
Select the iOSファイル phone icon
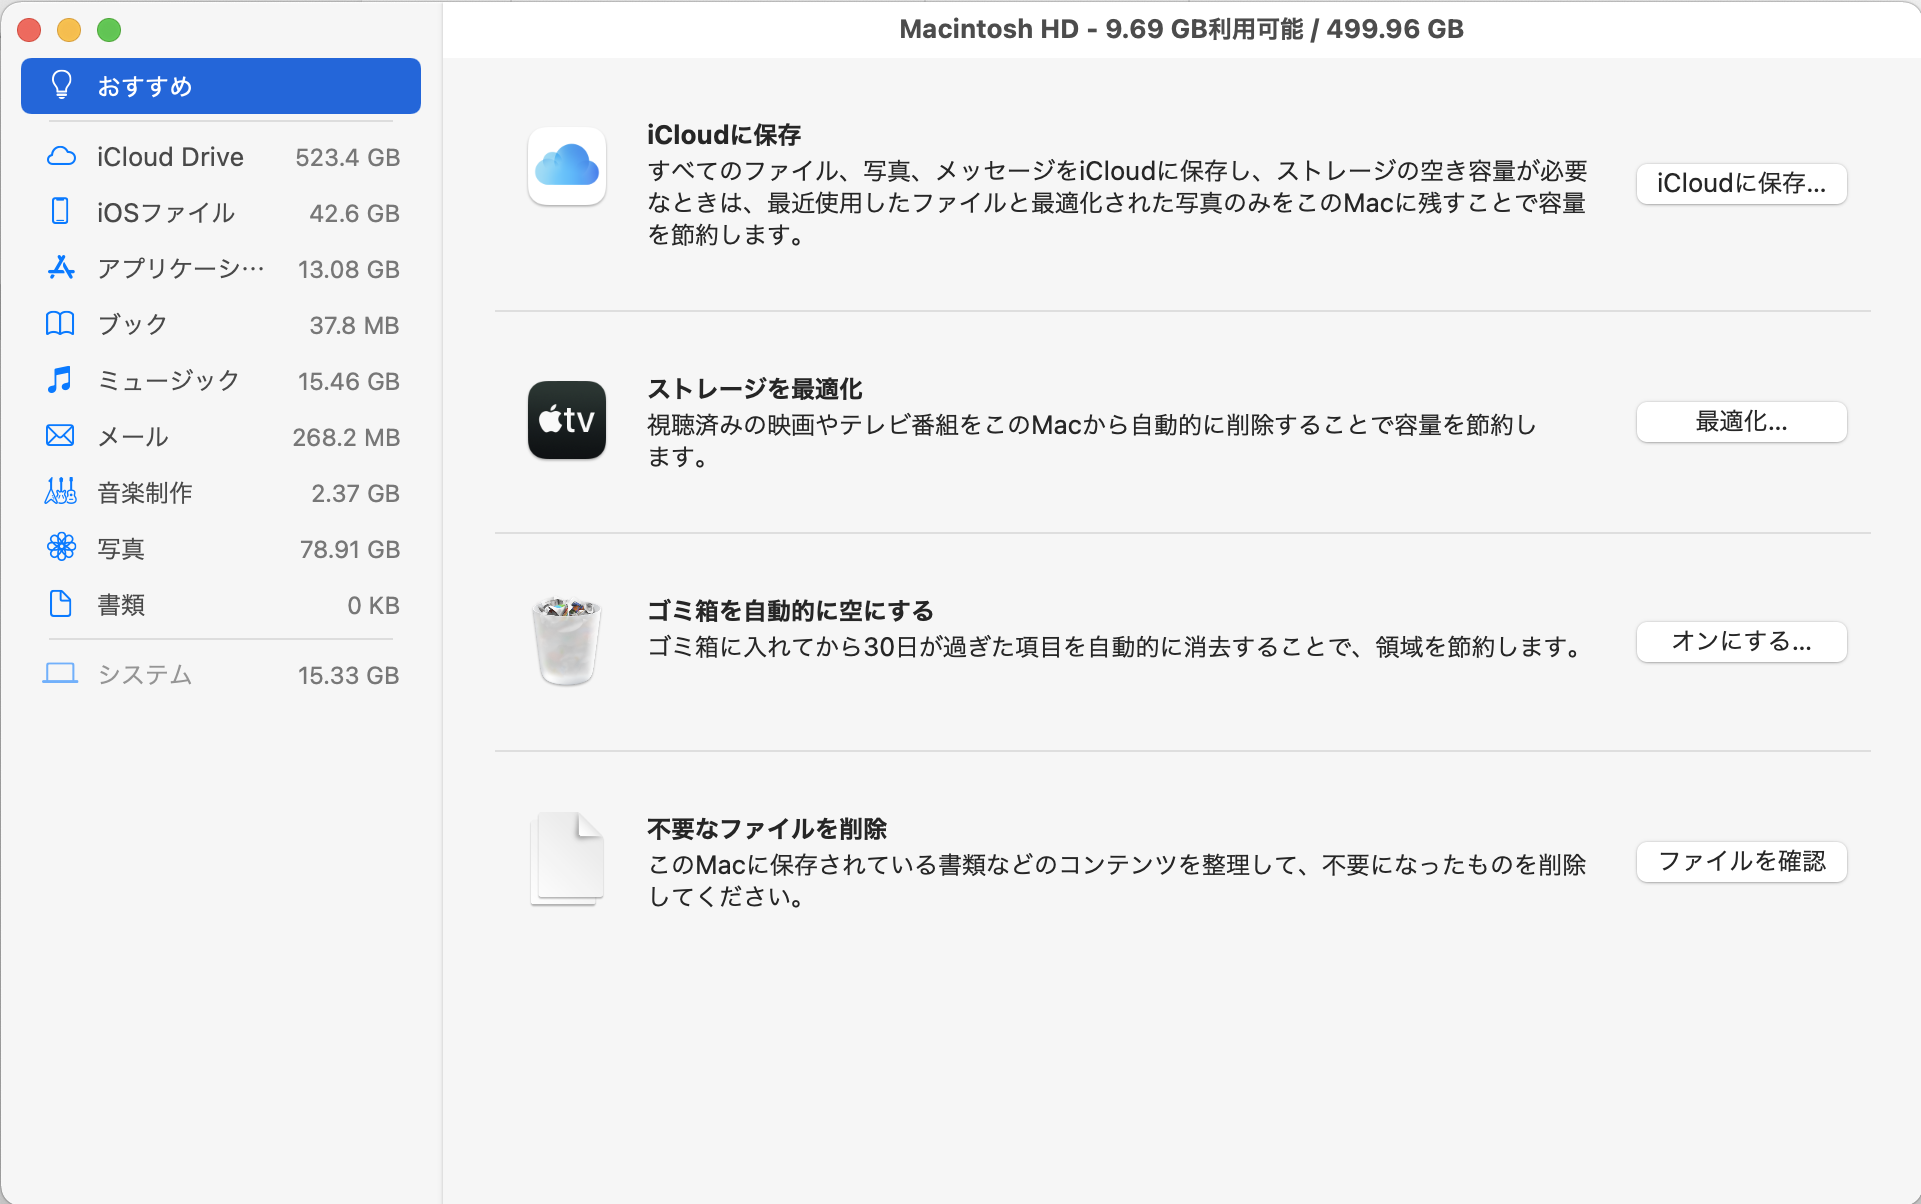[x=60, y=212]
